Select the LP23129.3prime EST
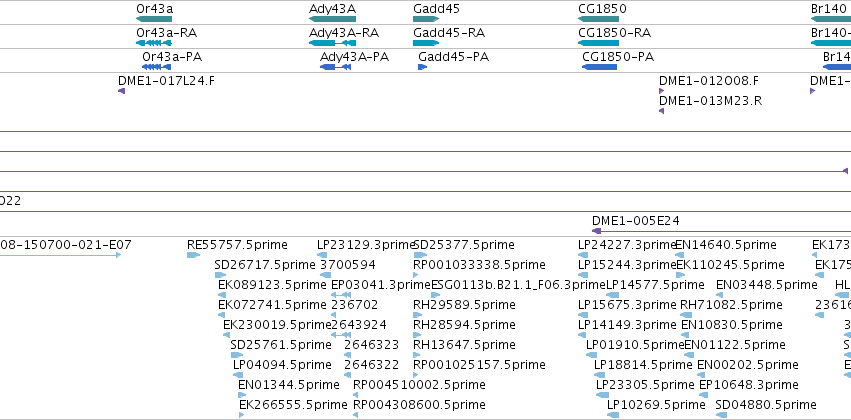This screenshot has width=851, height=420. click(322, 255)
